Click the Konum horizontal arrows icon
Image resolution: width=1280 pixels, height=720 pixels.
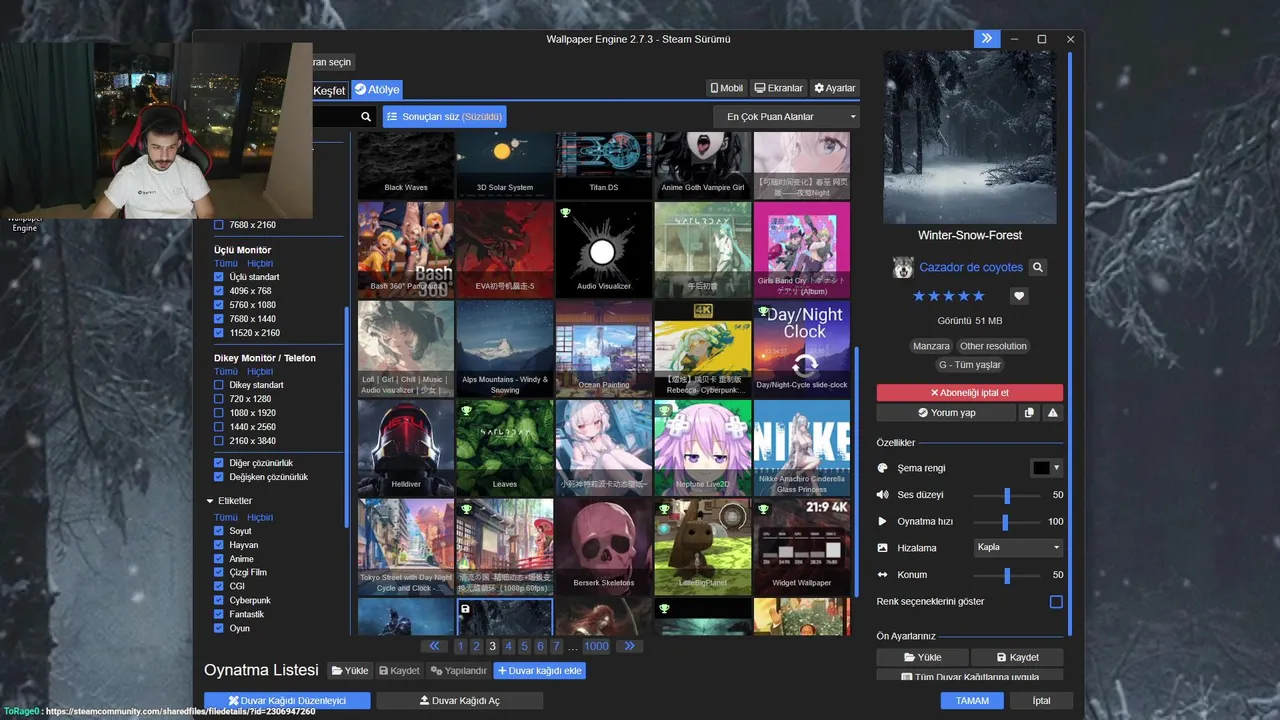(x=883, y=575)
